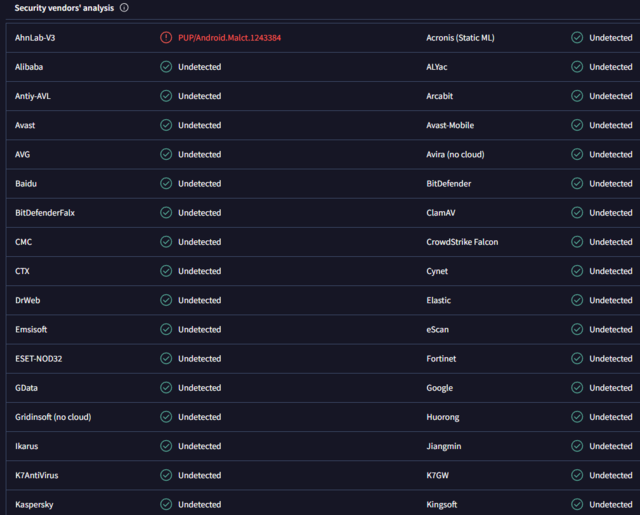Click the check icon for BitDefenderFalx

(x=166, y=213)
